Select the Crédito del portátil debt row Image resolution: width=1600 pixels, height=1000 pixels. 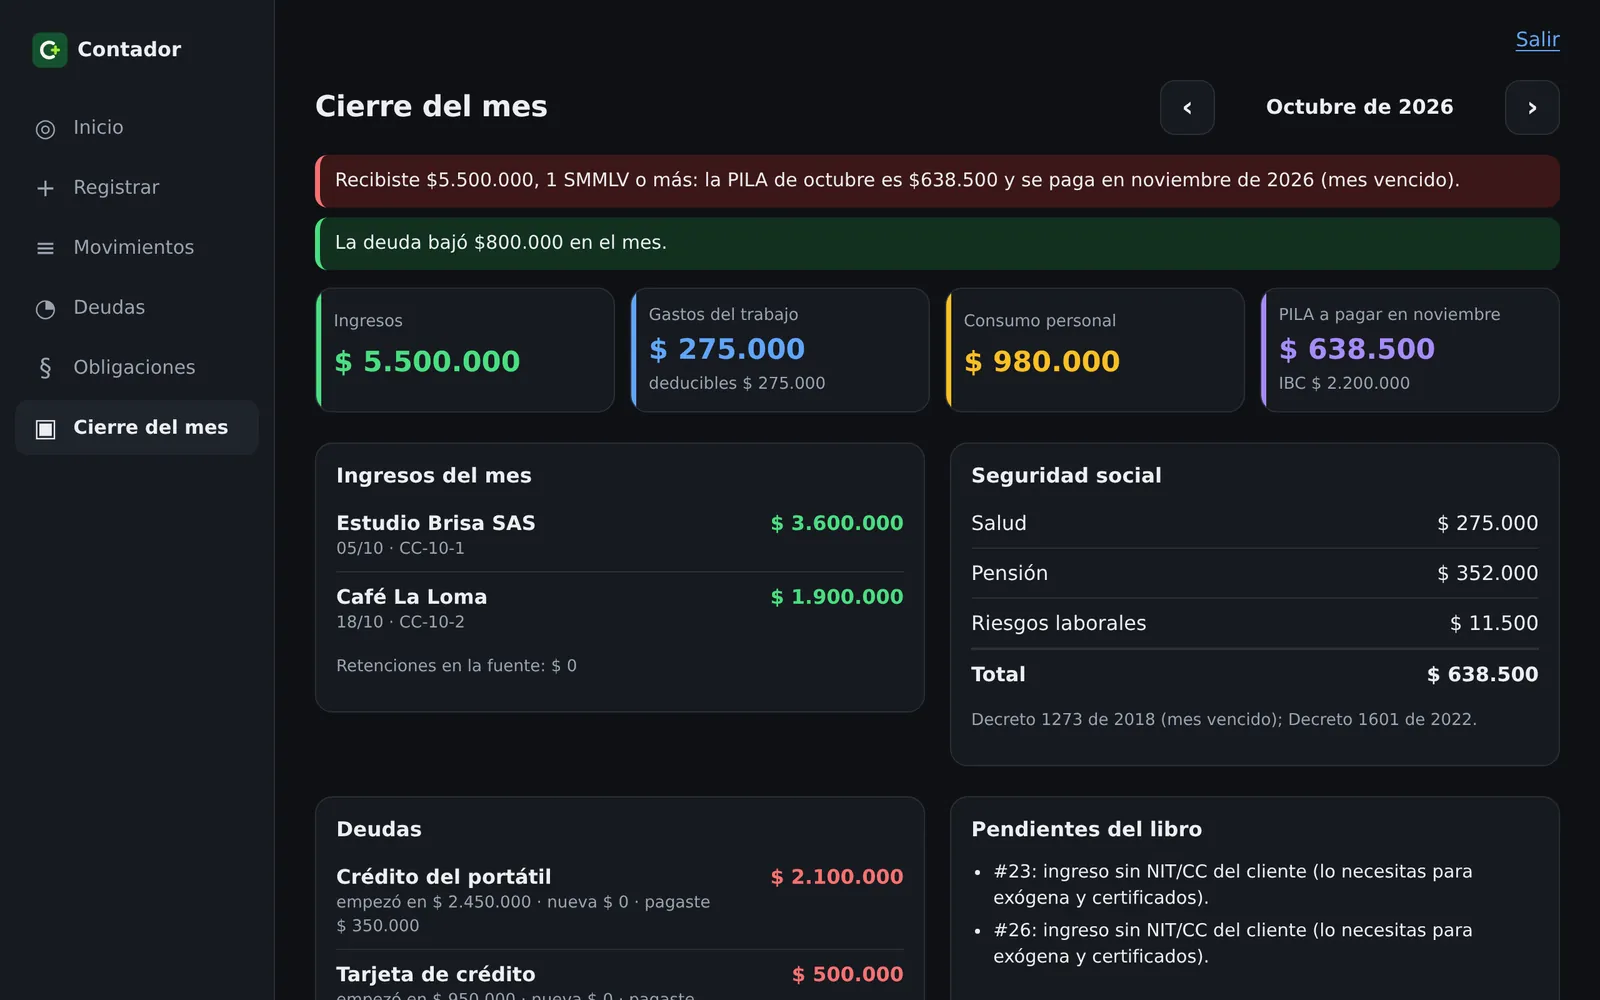(620, 900)
